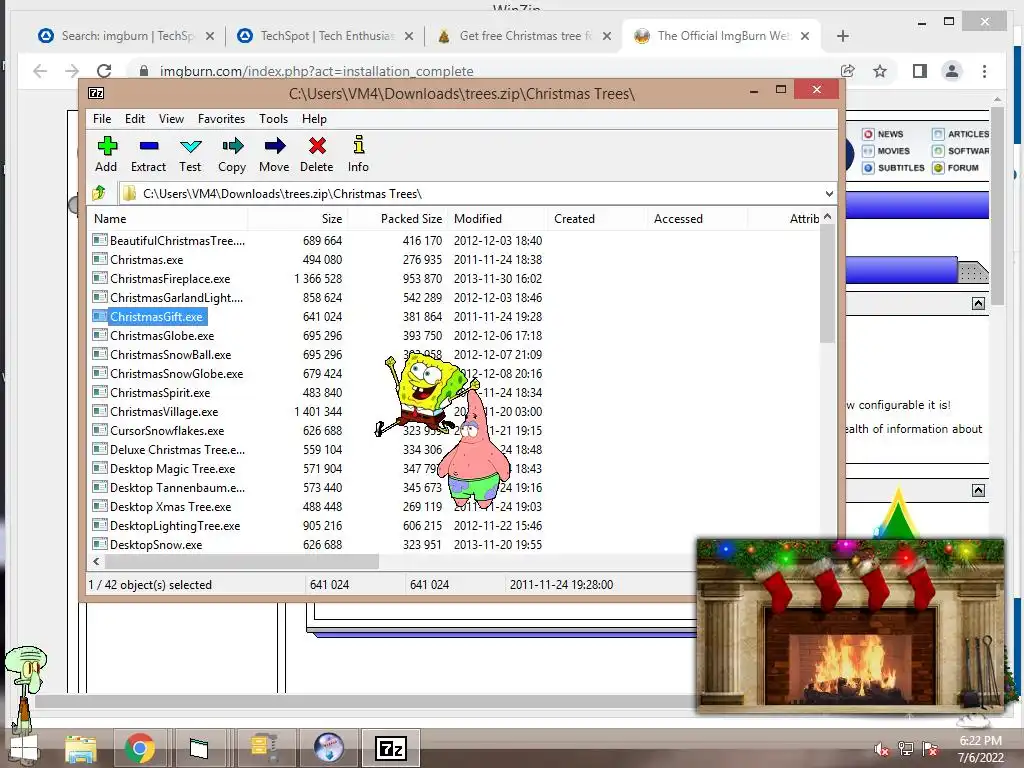The image size is (1024, 768).
Task: Open the Windows Start button
Action: click(x=25, y=748)
